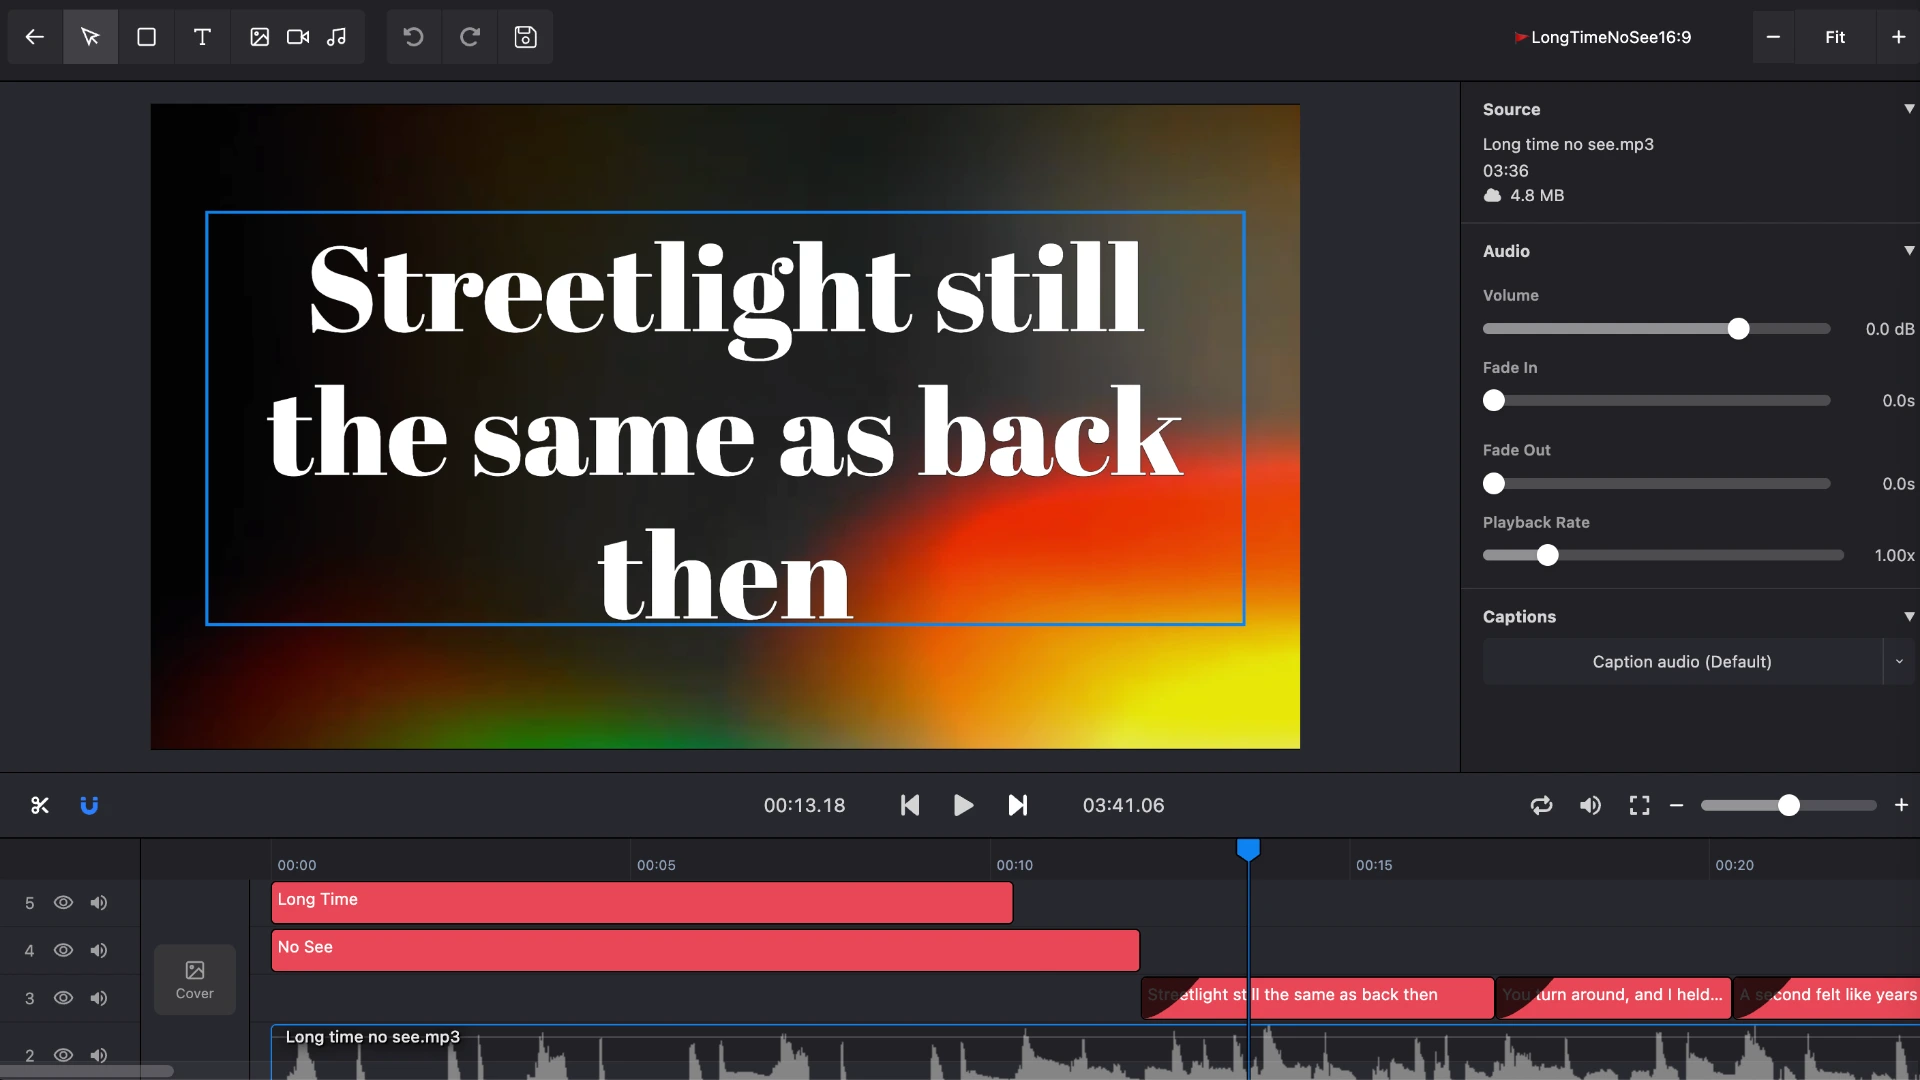Toggle the magnet snapping icon
This screenshot has height=1080, width=1920.
tap(89, 805)
